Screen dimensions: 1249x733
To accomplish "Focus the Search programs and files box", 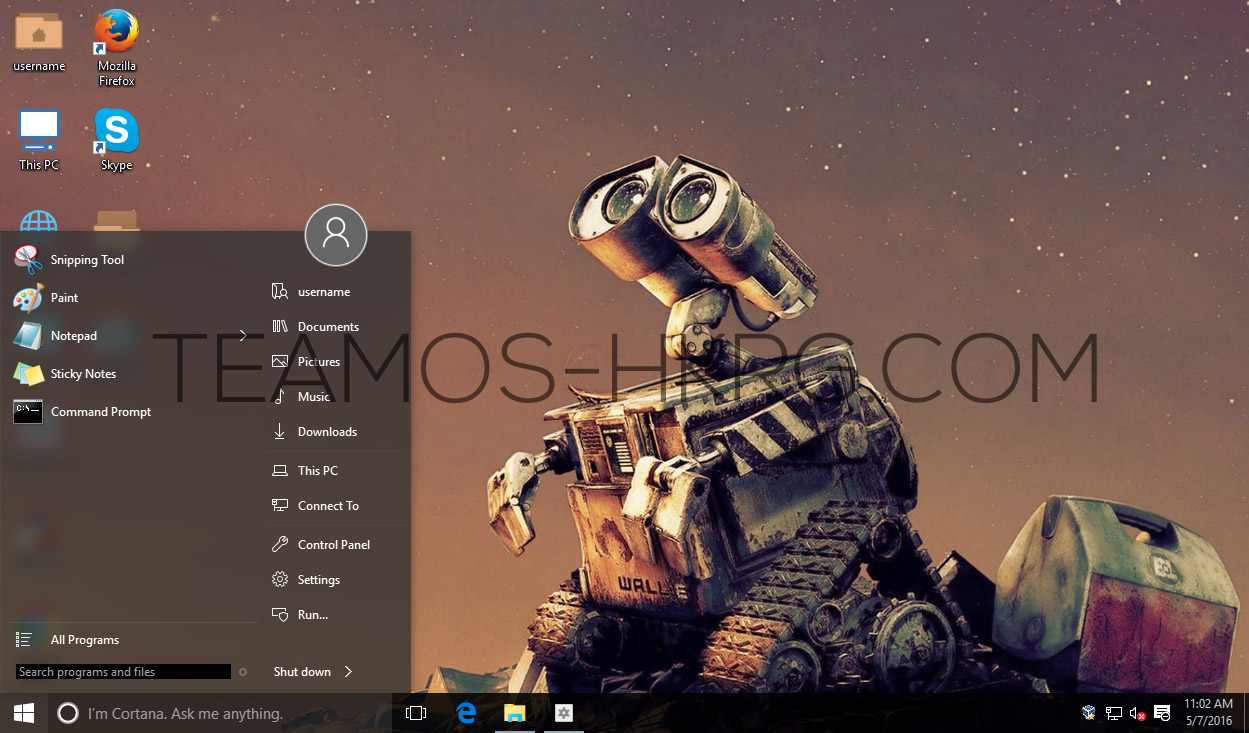I will click(123, 672).
